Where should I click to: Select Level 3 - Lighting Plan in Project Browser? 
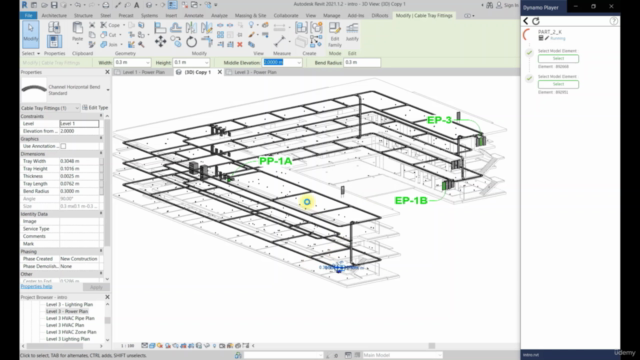(69, 304)
